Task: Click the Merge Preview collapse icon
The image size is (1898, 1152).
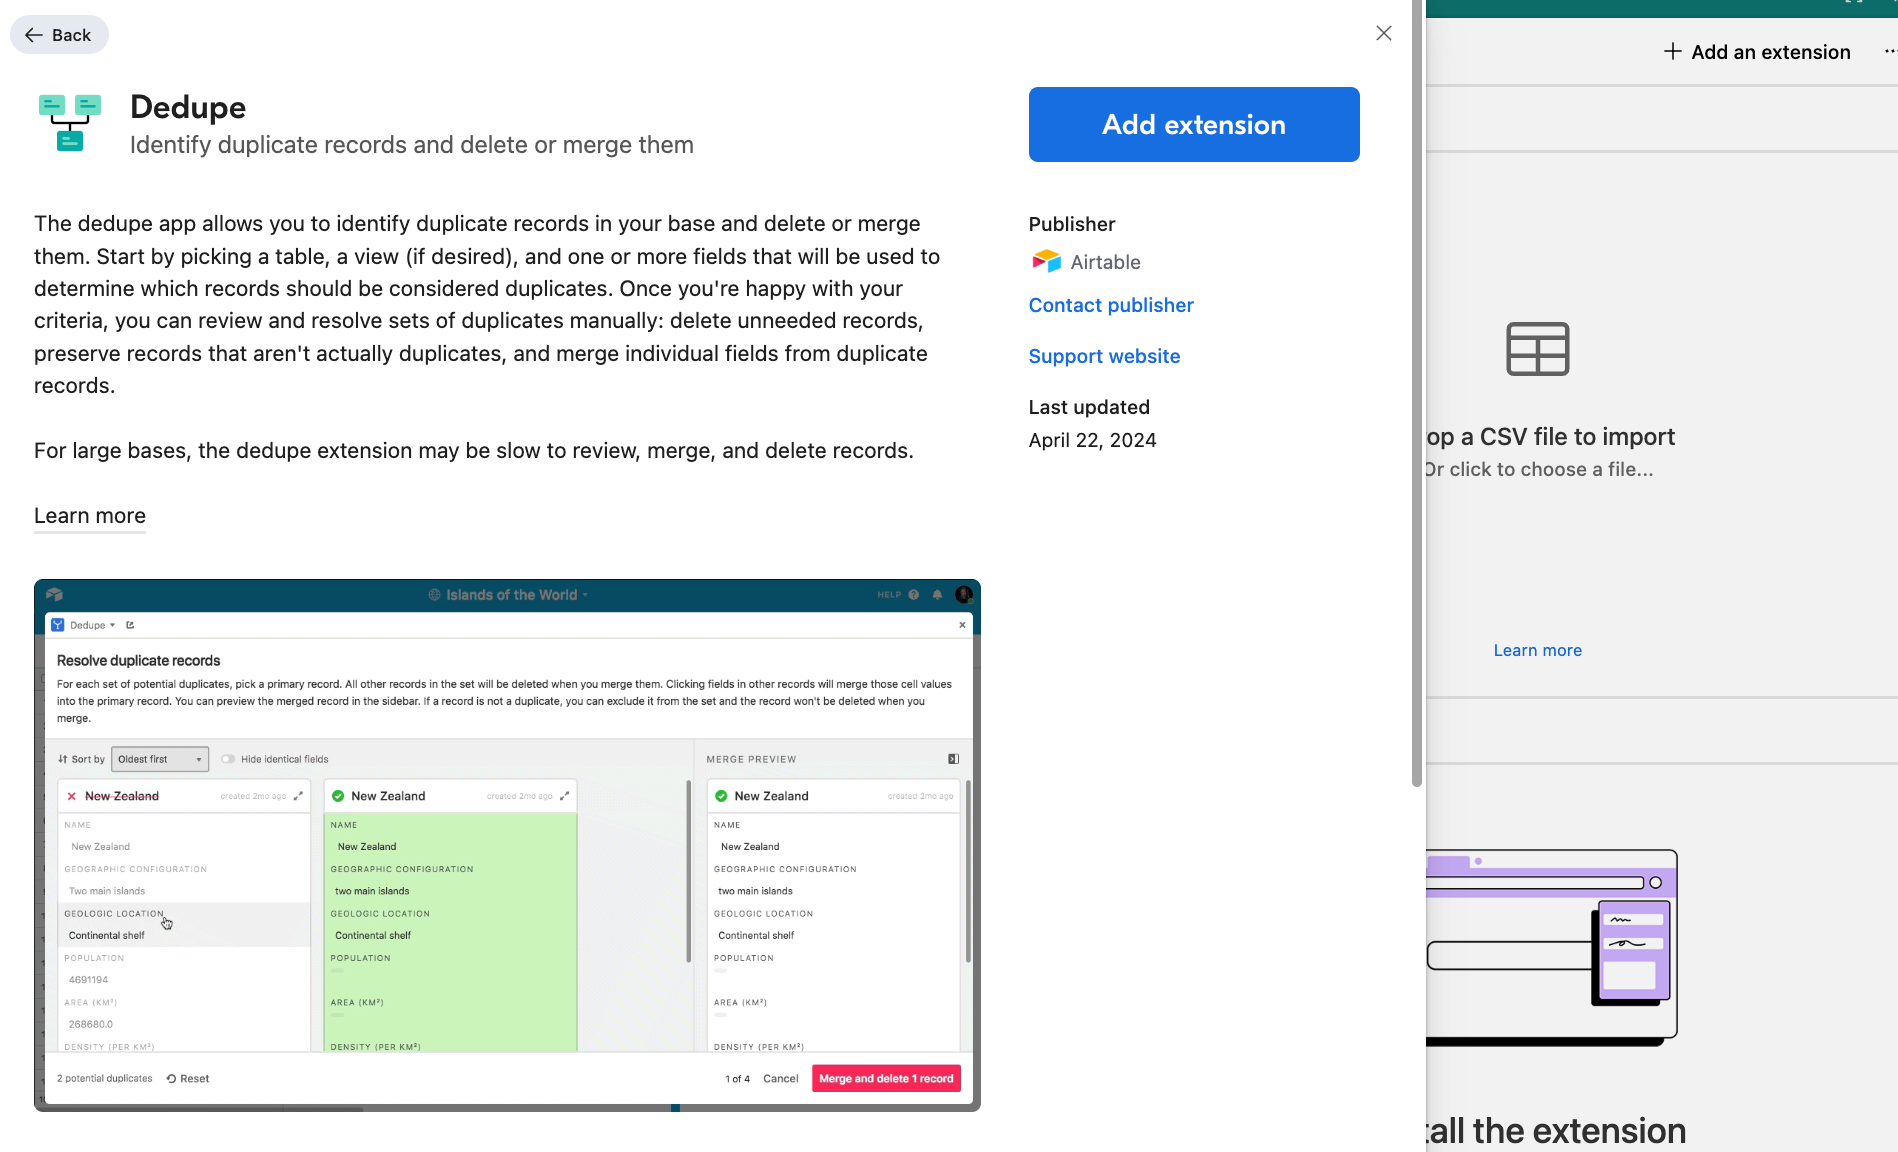Action: click(x=953, y=759)
